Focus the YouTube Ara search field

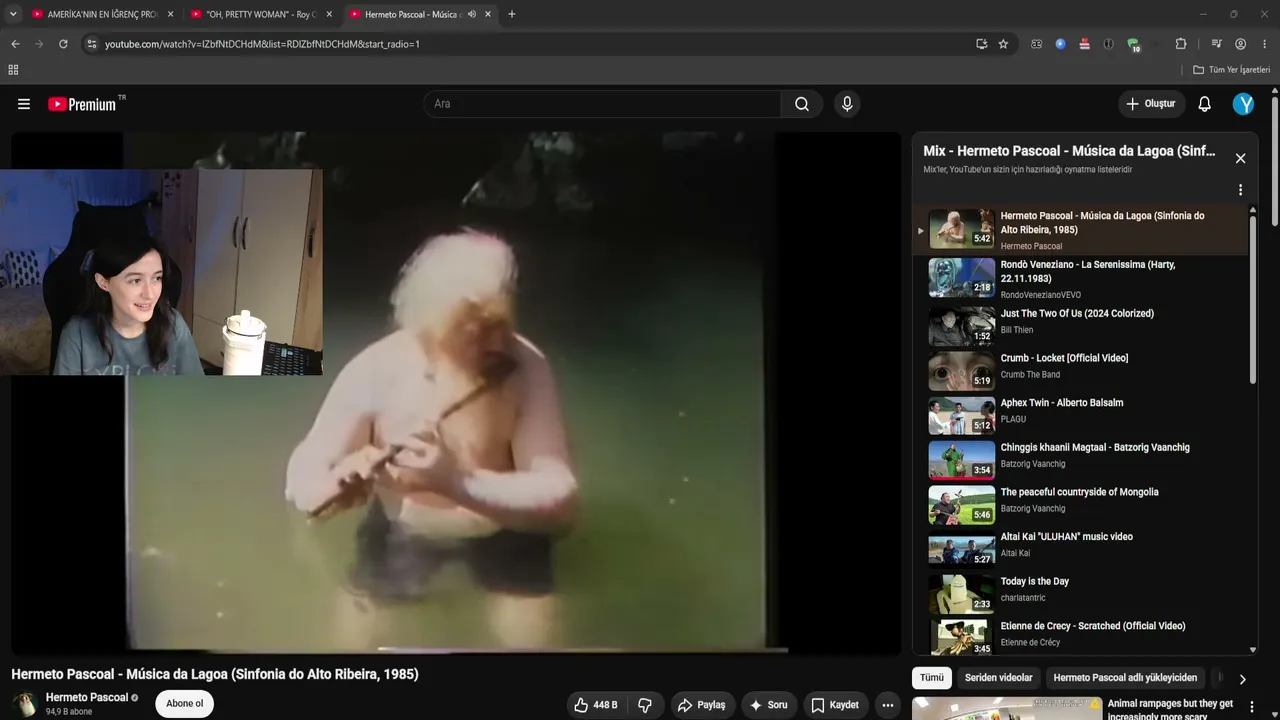point(602,104)
